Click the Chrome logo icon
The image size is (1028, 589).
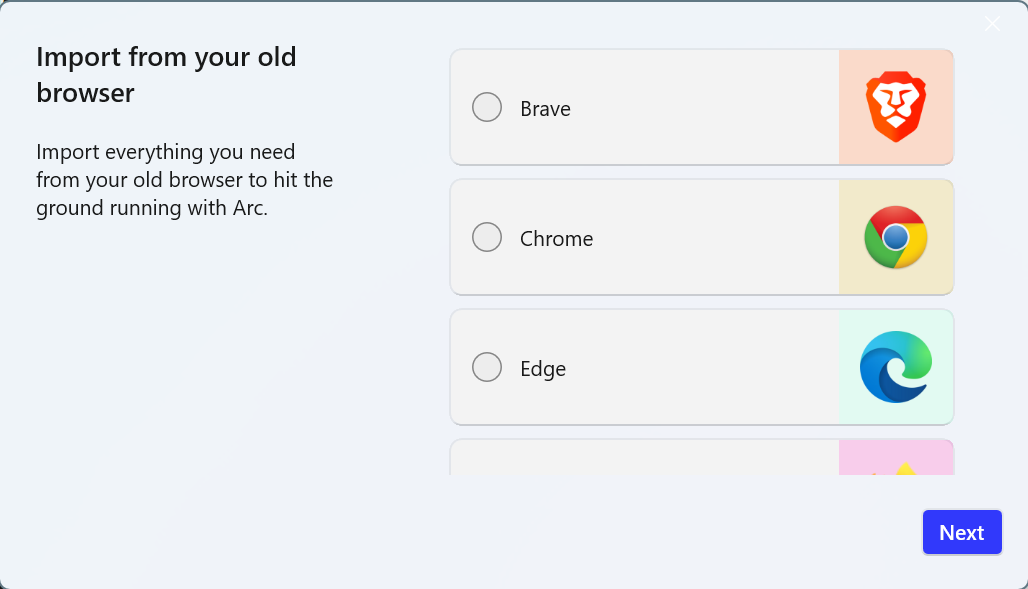896,237
